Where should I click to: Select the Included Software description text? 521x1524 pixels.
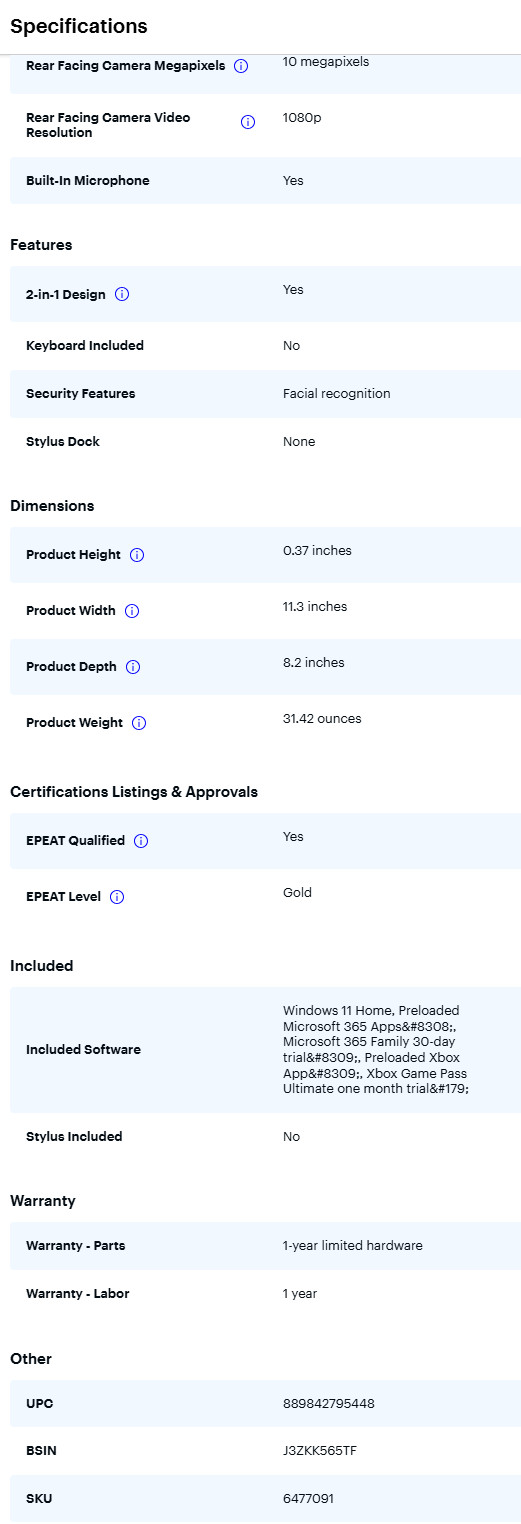click(376, 1050)
